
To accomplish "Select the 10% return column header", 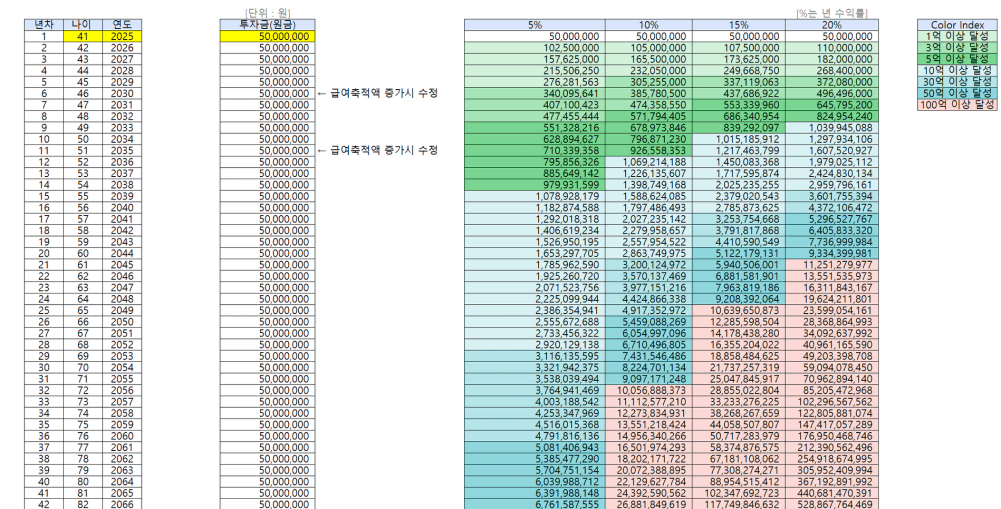I will click(x=648, y=24).
